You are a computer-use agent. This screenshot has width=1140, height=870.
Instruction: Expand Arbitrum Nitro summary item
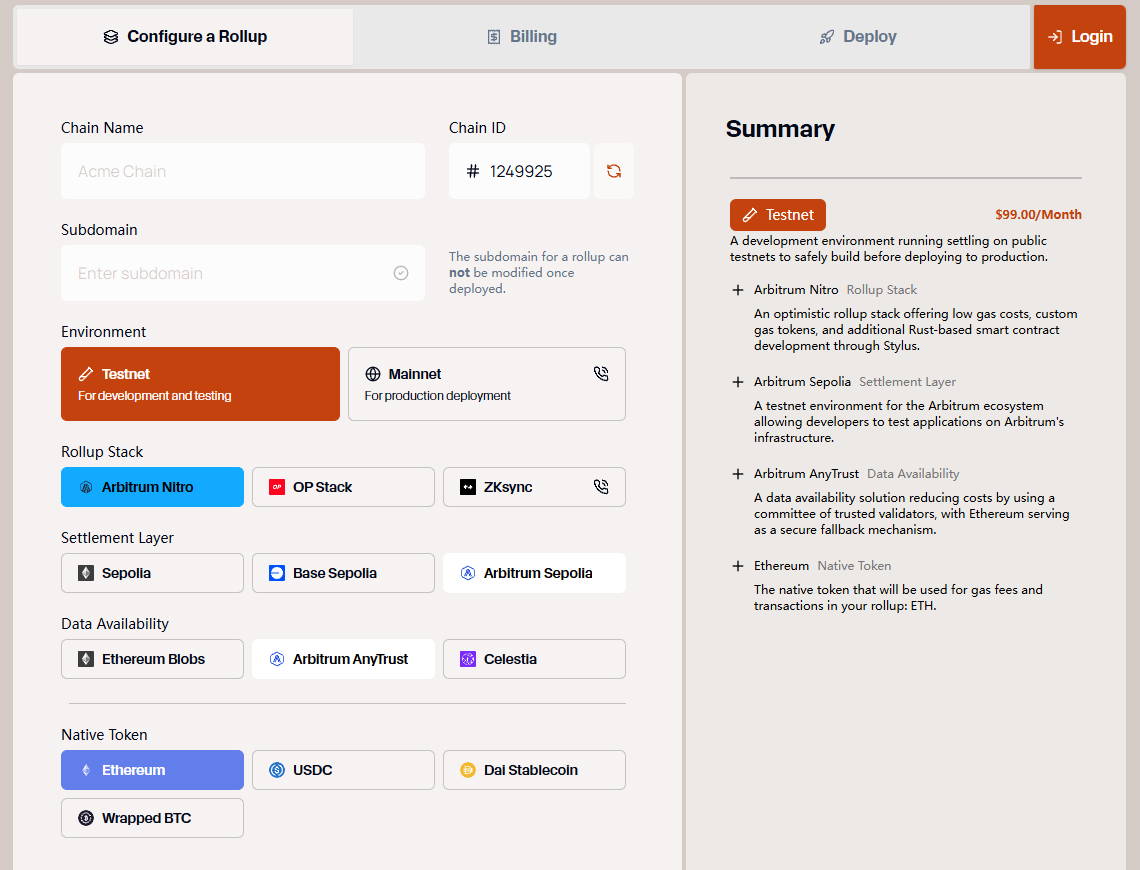point(738,290)
